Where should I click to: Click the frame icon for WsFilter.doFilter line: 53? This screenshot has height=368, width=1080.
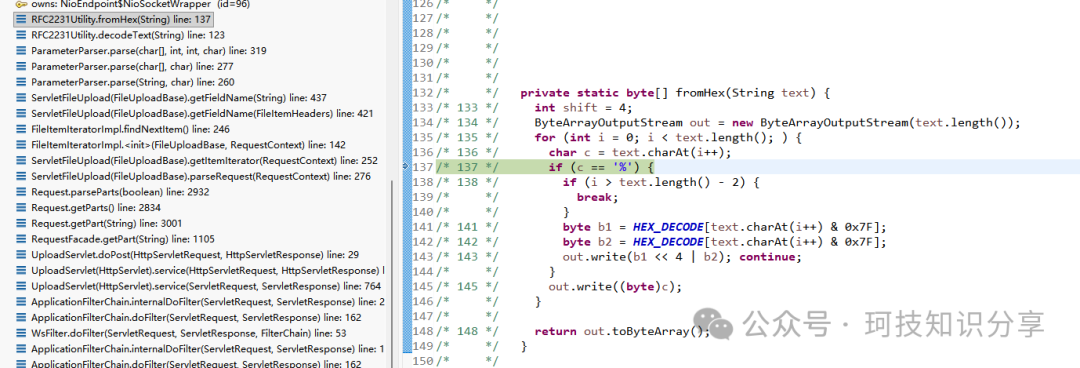coord(21,334)
